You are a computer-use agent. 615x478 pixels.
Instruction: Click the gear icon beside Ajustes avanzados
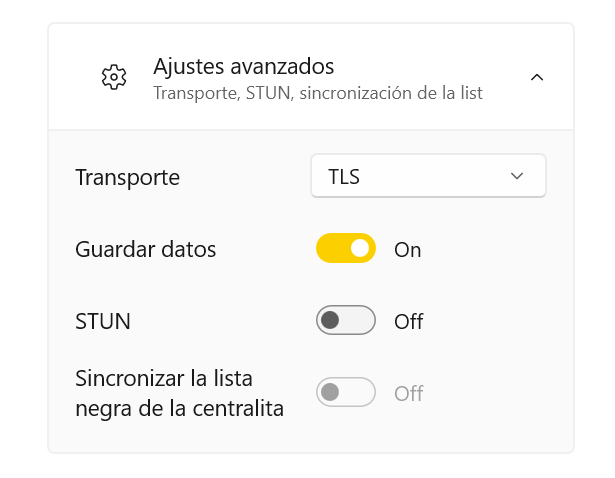pyautogui.click(x=114, y=77)
